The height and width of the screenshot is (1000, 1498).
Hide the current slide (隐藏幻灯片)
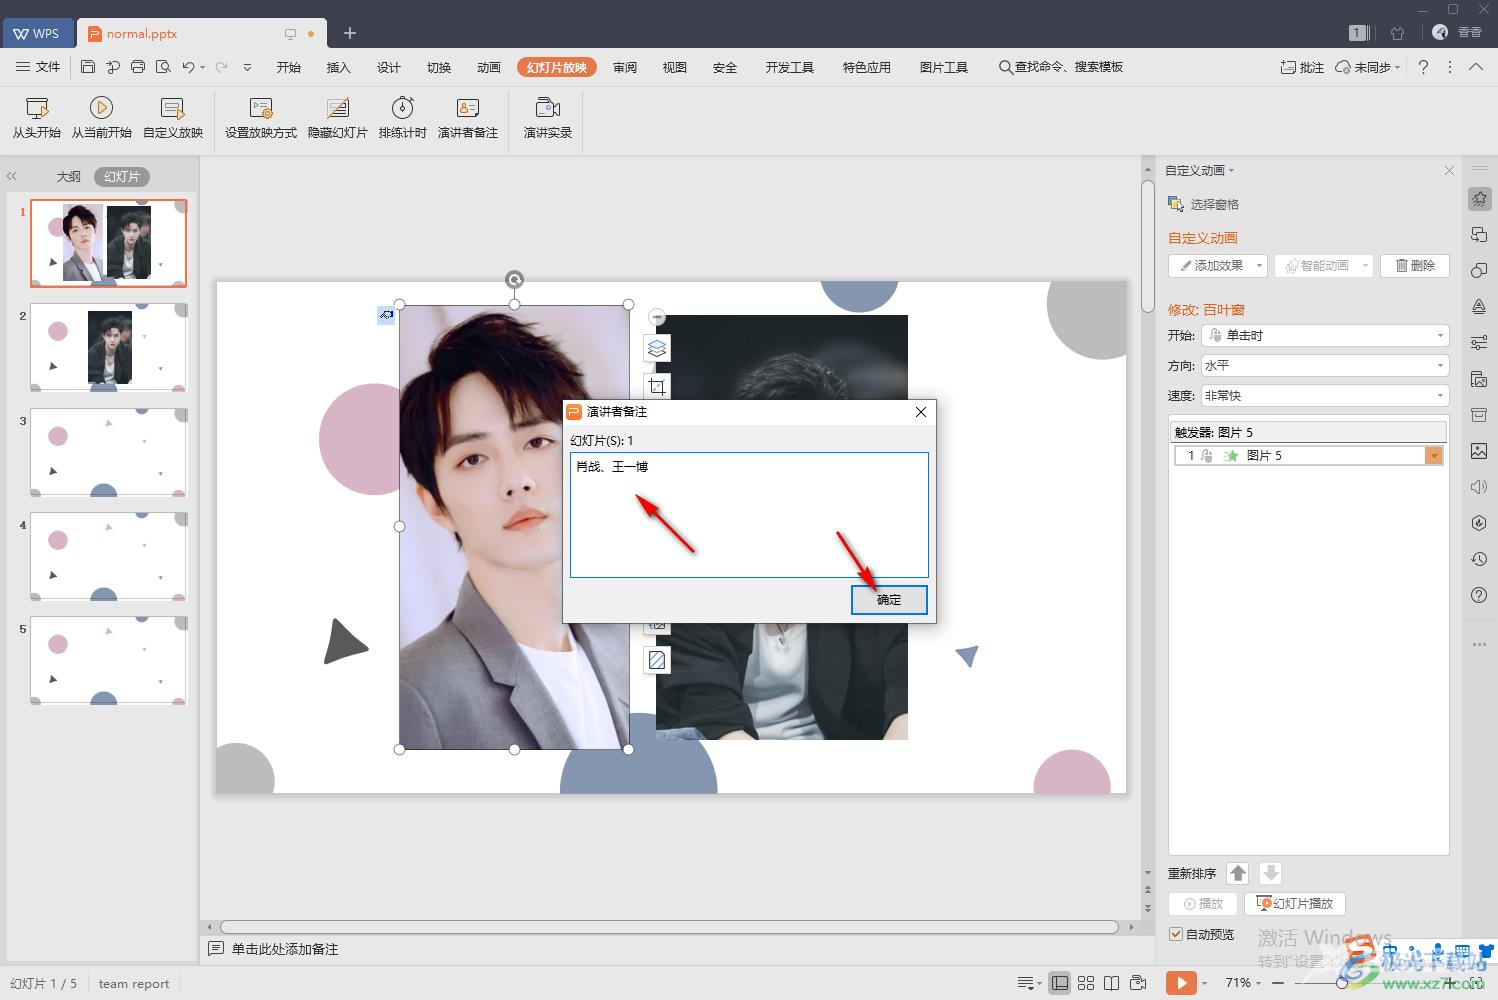(x=338, y=118)
